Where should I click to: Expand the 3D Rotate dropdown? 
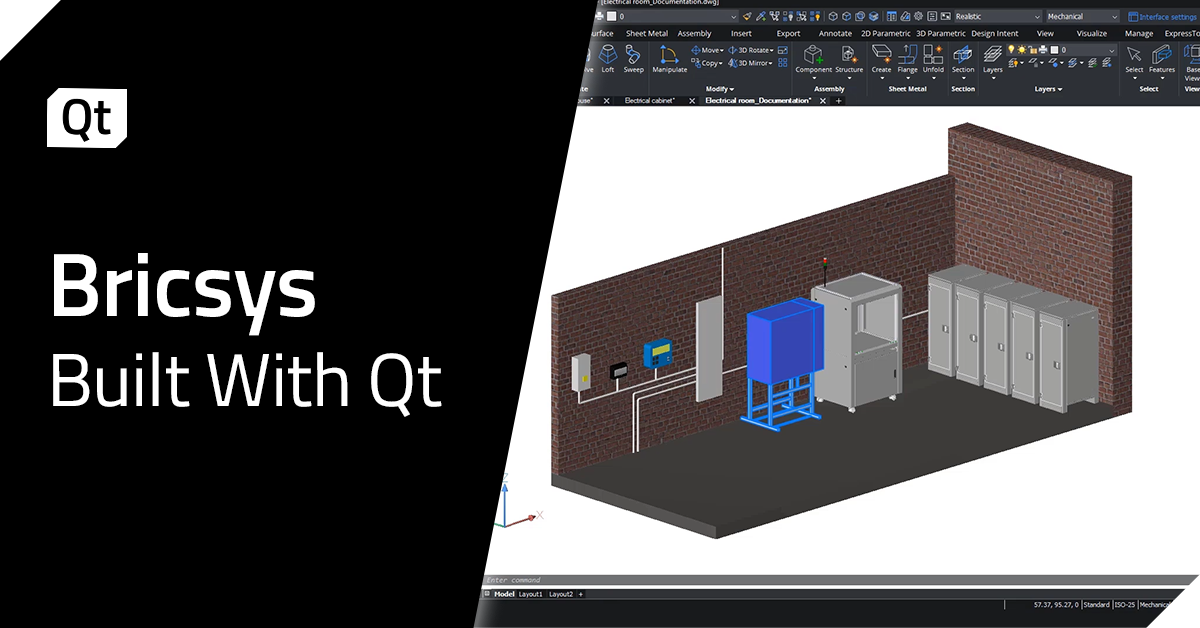[x=773, y=49]
